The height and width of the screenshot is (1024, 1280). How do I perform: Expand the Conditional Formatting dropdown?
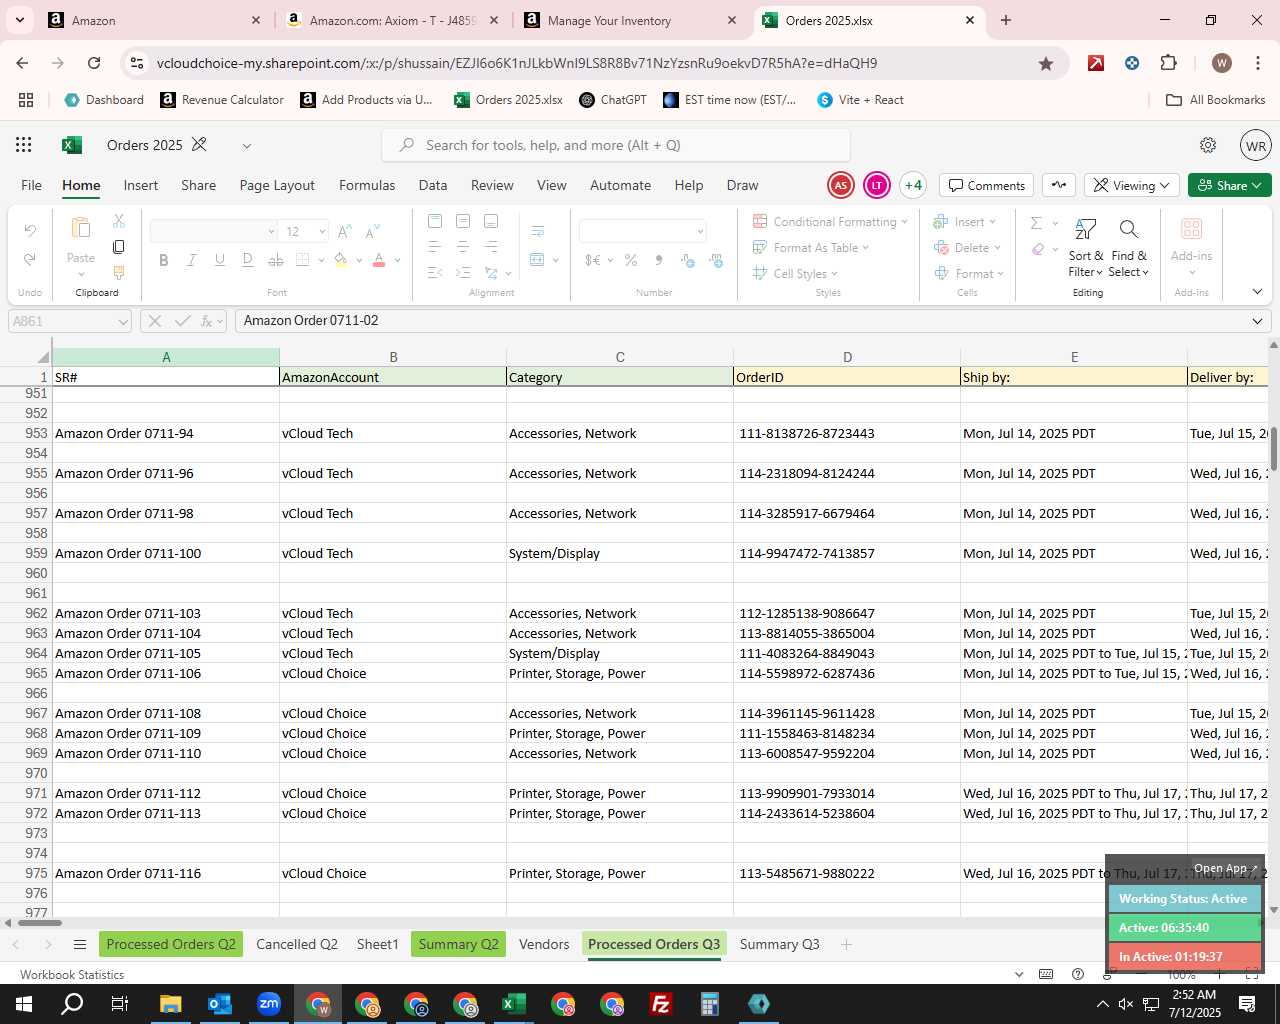click(x=904, y=222)
